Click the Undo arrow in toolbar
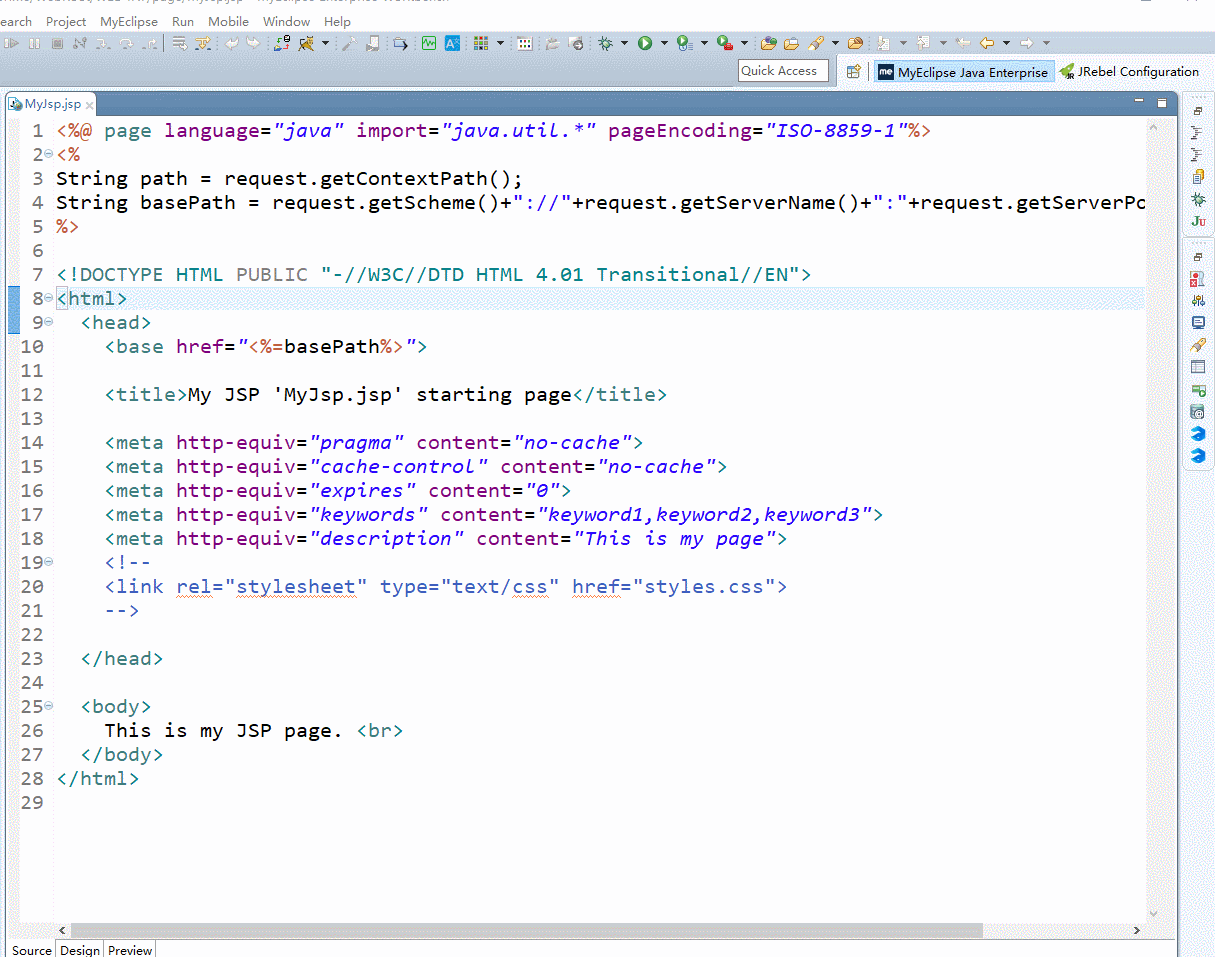This screenshot has height=957, width=1215. (231, 43)
